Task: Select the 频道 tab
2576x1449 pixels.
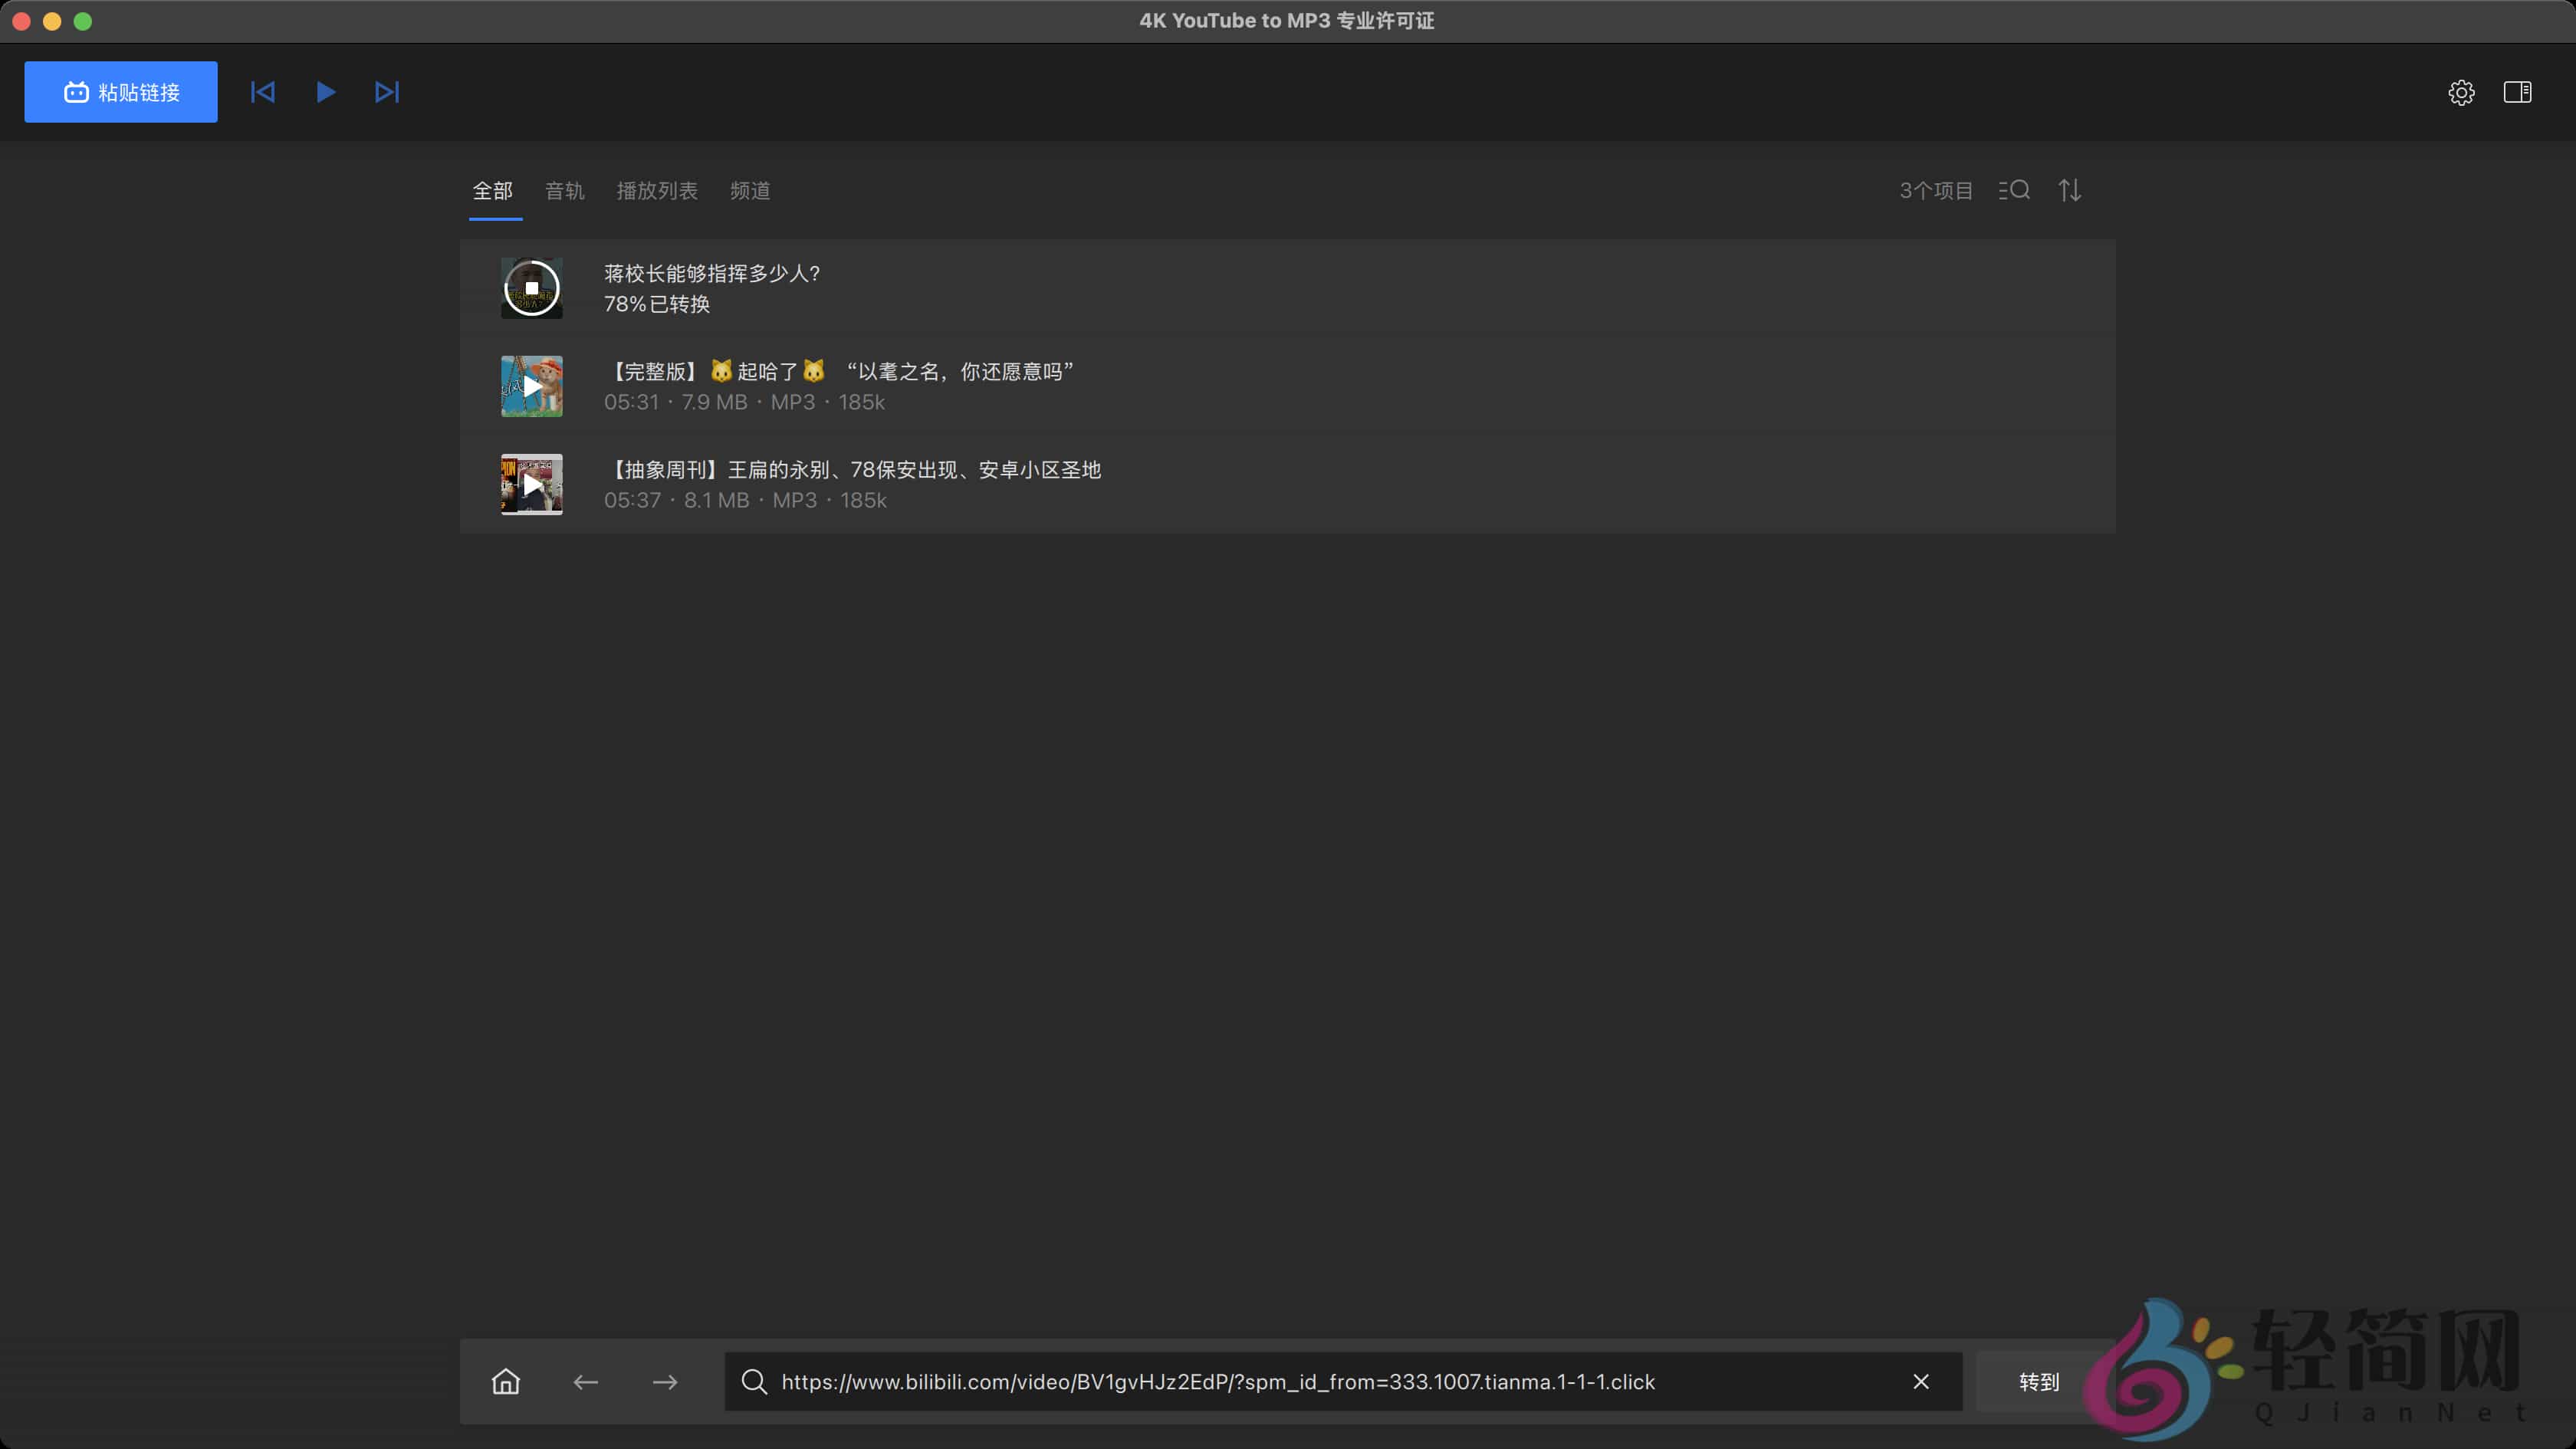Action: [x=750, y=191]
